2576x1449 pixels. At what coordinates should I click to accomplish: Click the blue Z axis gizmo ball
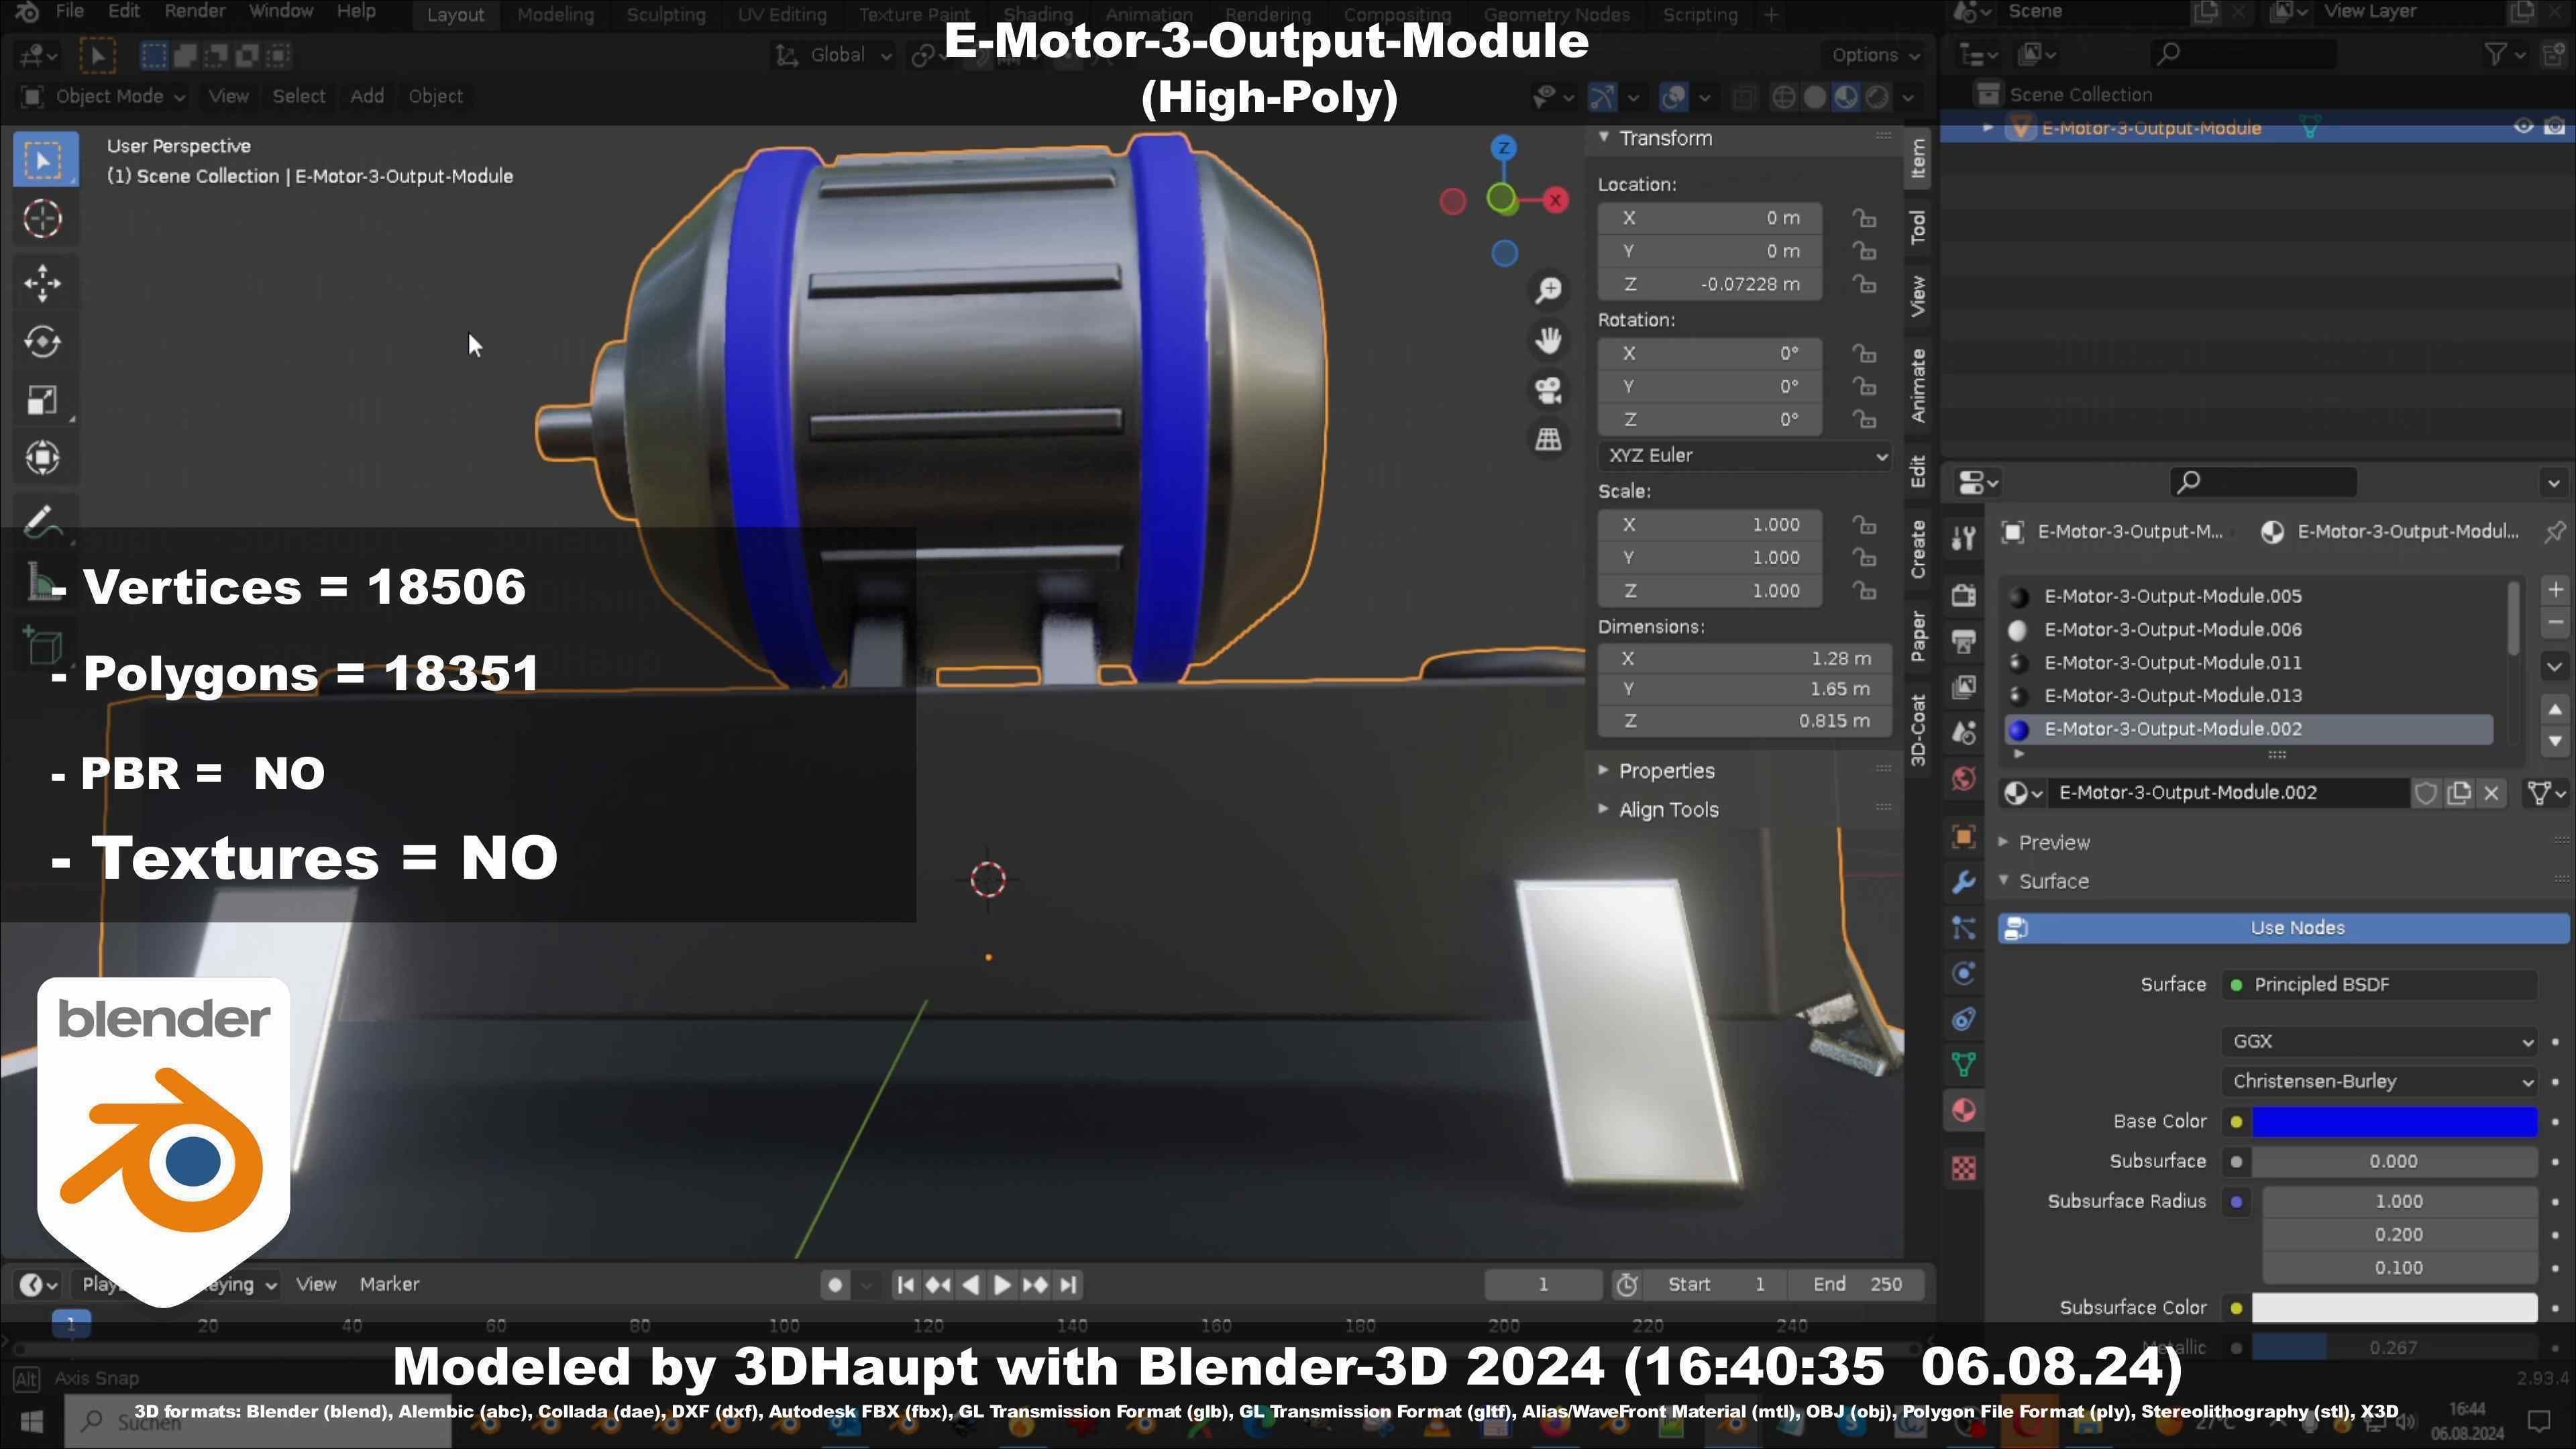(x=1503, y=148)
